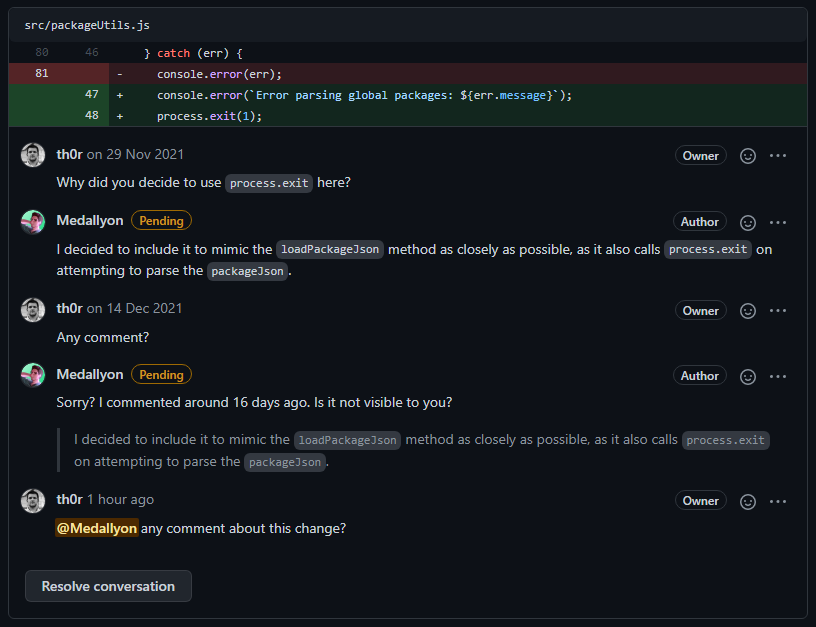
Task: Click the '1 hour ago' timestamp
Action: coord(120,499)
